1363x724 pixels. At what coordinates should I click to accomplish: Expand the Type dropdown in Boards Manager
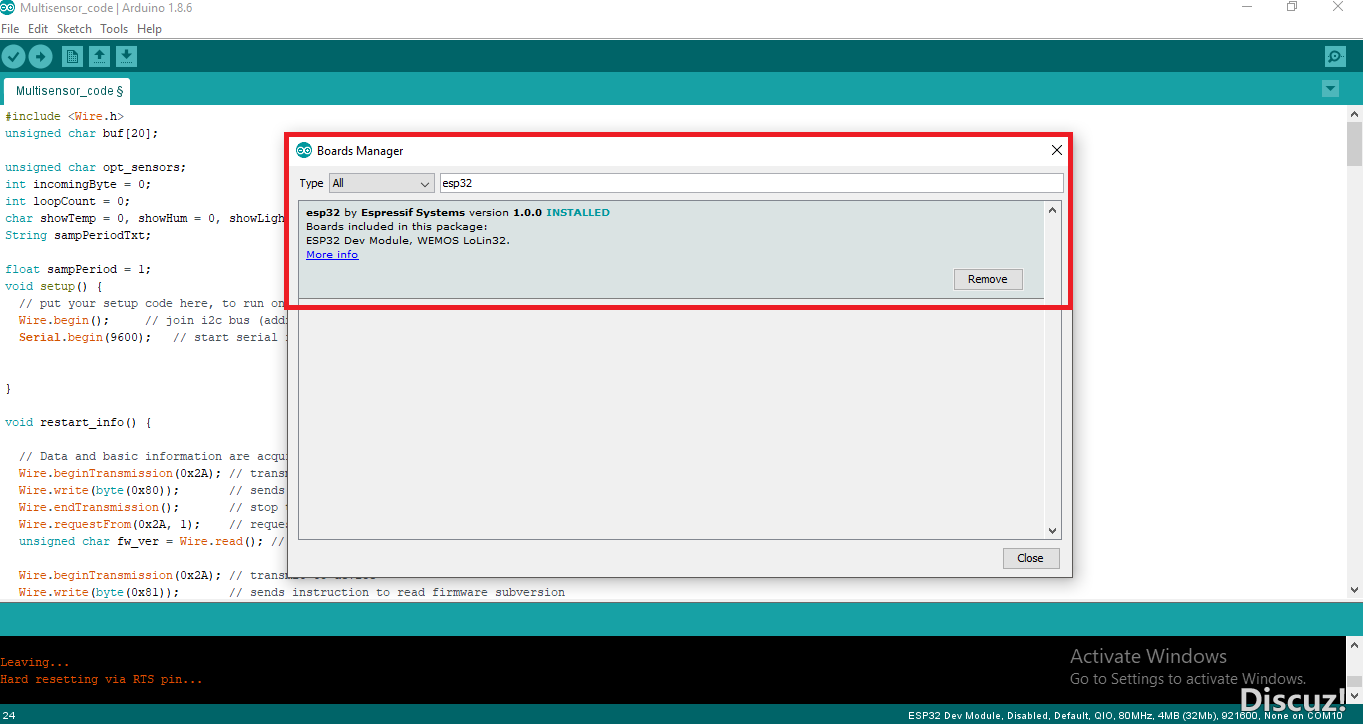point(381,183)
